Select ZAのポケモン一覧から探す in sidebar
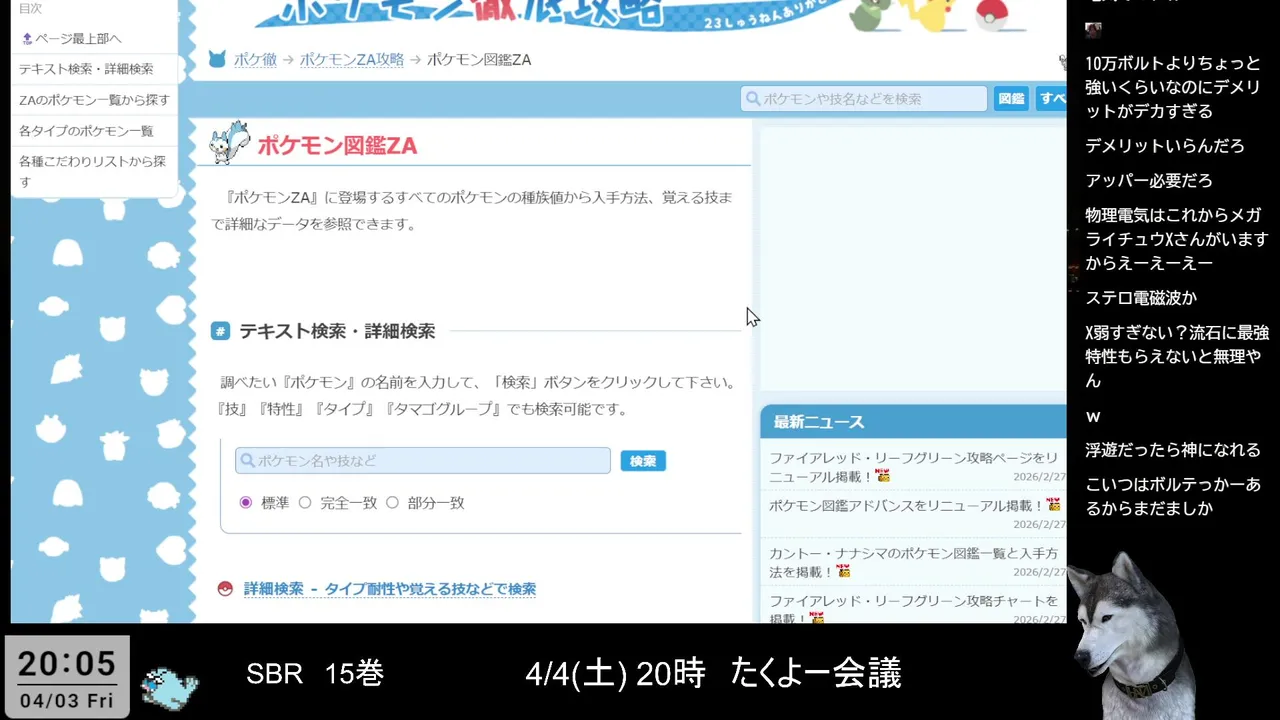This screenshot has height=720, width=1280. tap(94, 100)
